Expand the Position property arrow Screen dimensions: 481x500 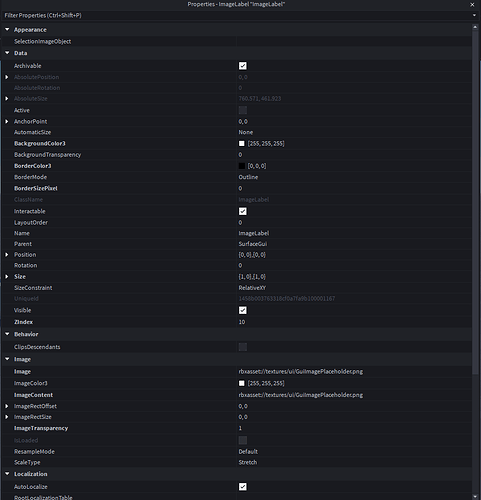coord(7,255)
